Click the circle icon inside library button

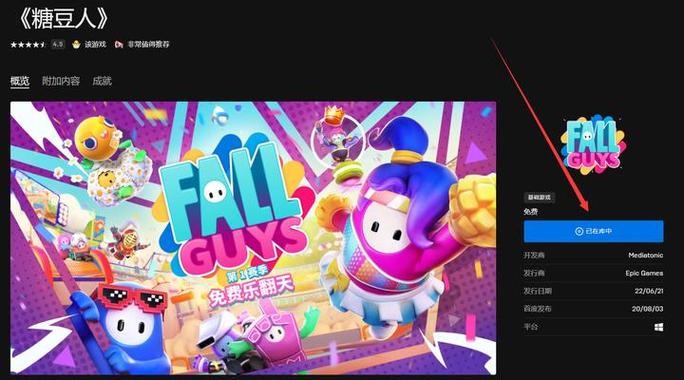[579, 231]
